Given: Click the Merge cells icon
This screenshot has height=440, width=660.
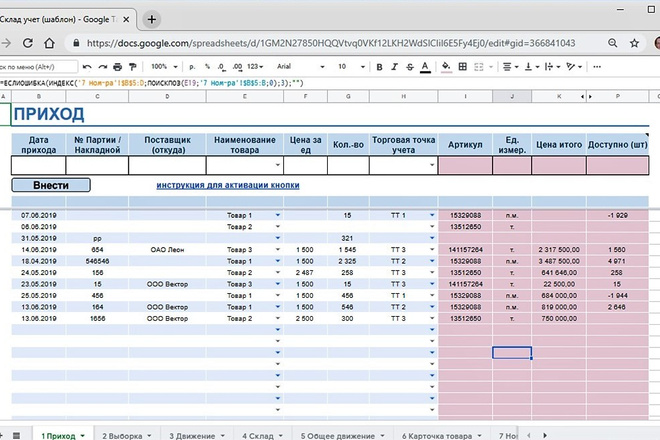Looking at the screenshot, I should pyautogui.click(x=479, y=67).
